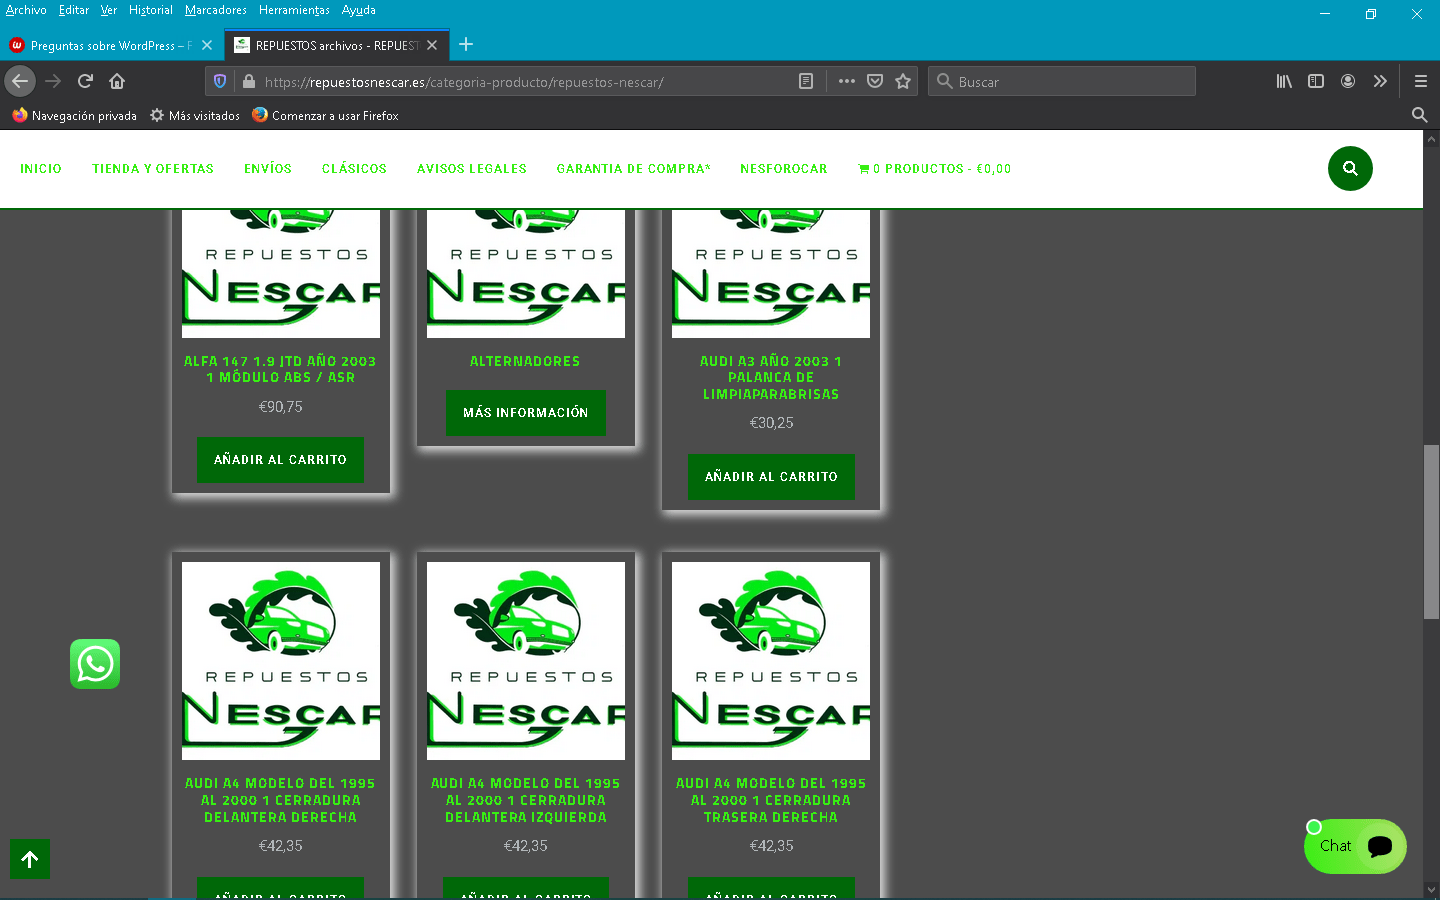
Task: Click the browser Forward arrow button
Action: [x=53, y=81]
